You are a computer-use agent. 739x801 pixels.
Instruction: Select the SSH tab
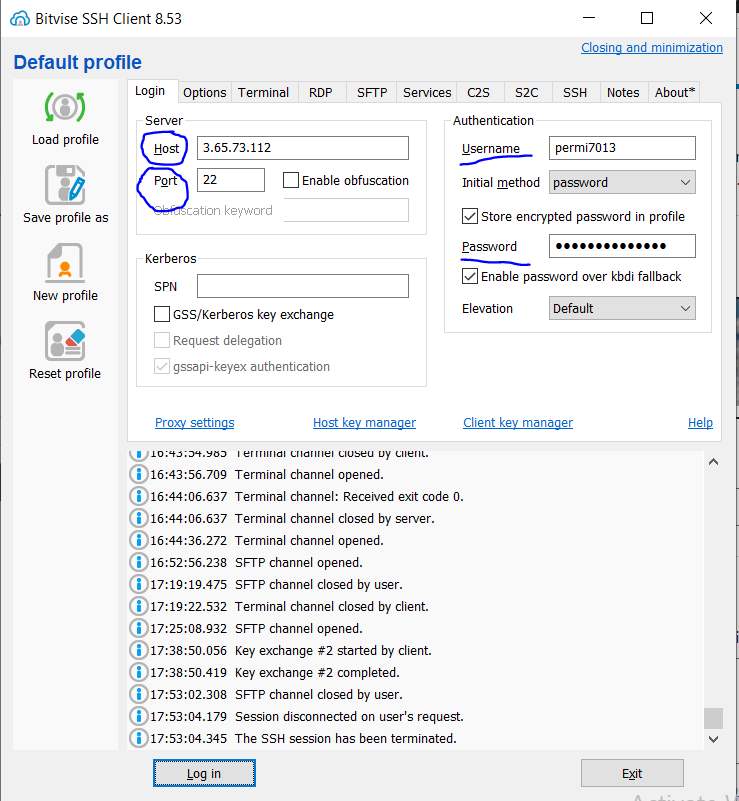point(575,92)
